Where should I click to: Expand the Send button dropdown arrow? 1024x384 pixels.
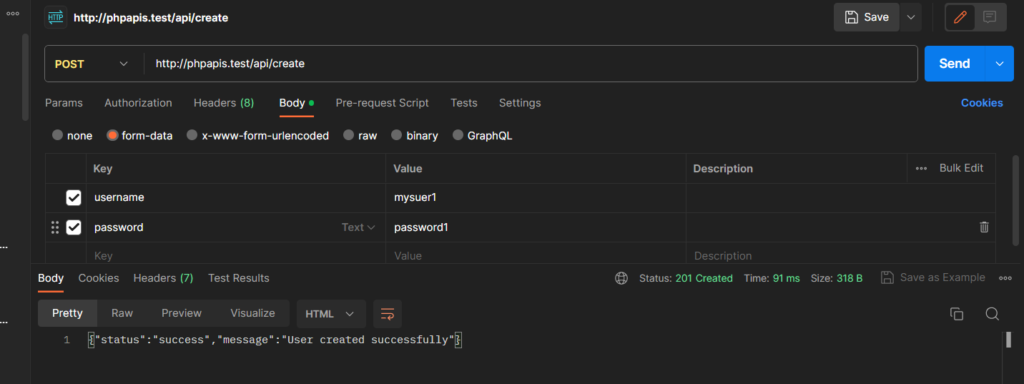999,63
